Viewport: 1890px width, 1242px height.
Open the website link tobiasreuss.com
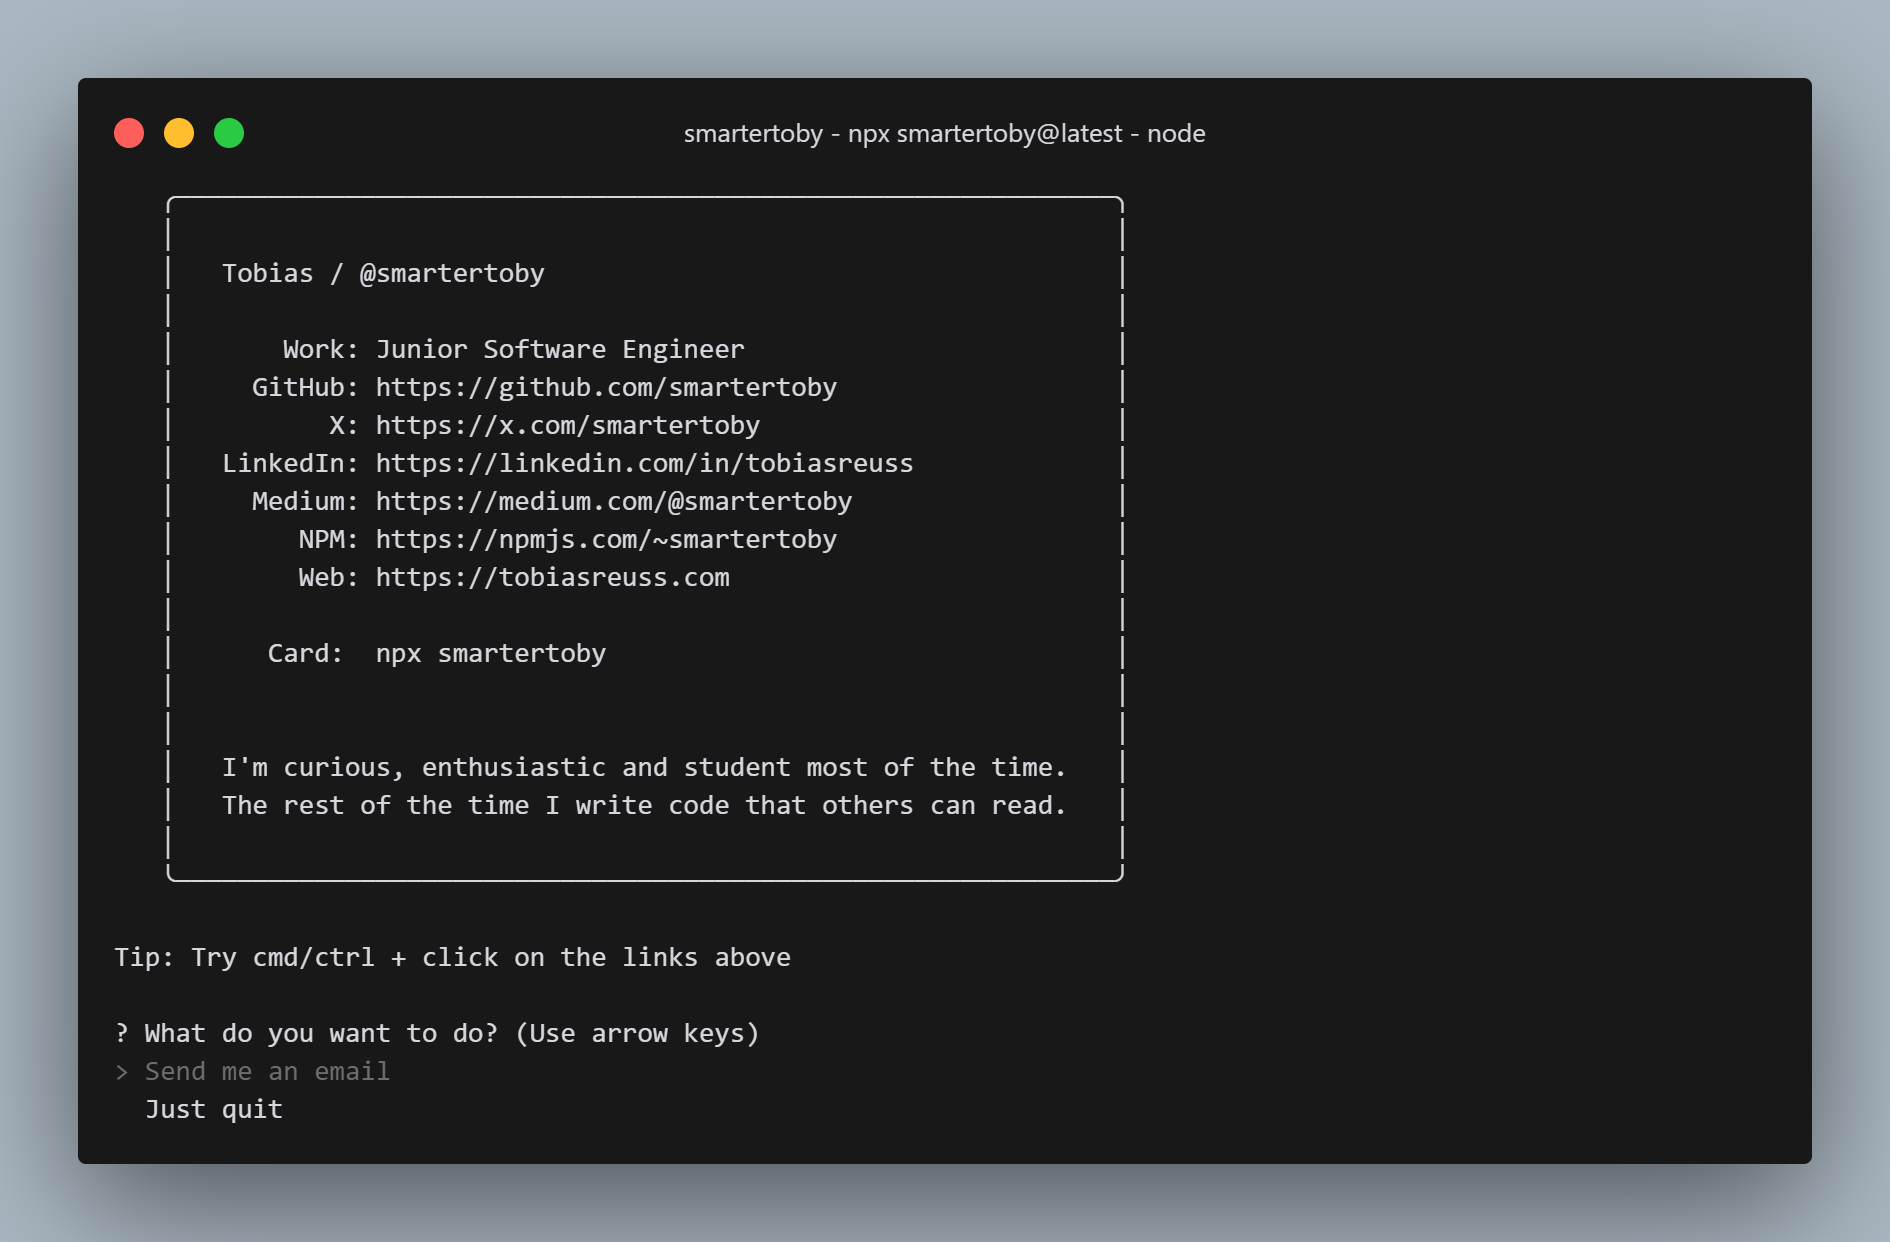[553, 578]
